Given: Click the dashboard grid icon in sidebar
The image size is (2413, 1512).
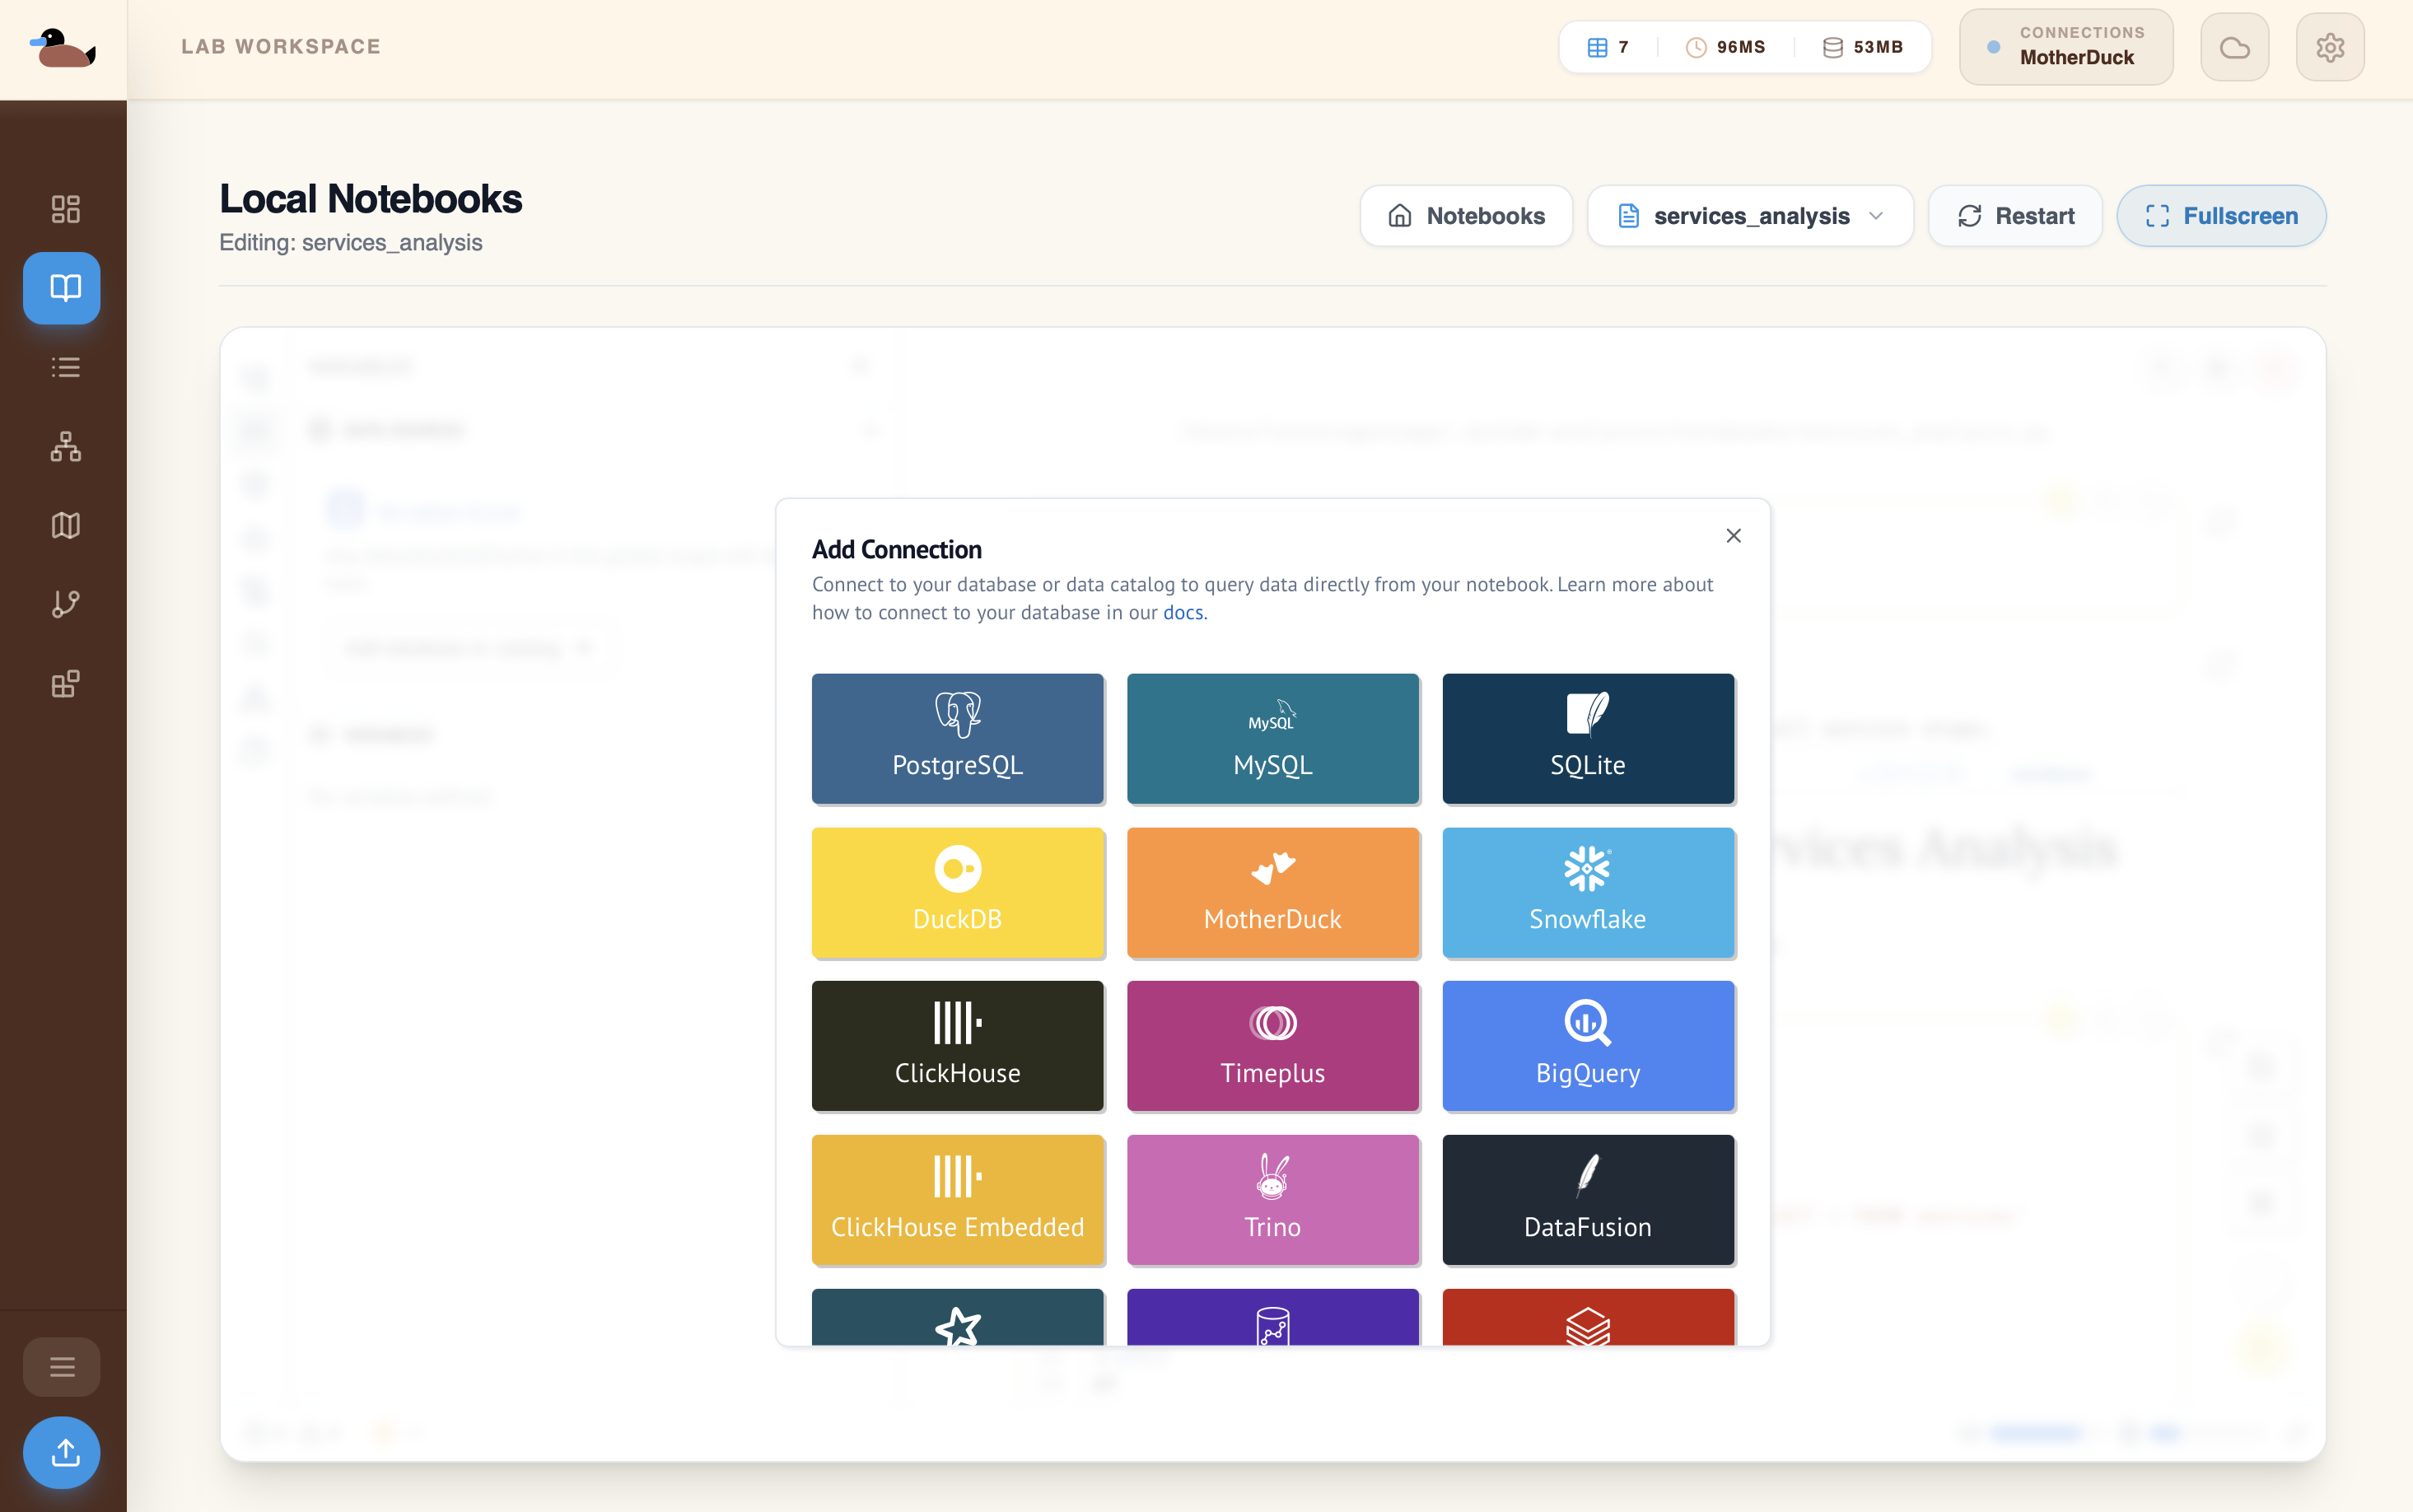Looking at the screenshot, I should (65, 209).
